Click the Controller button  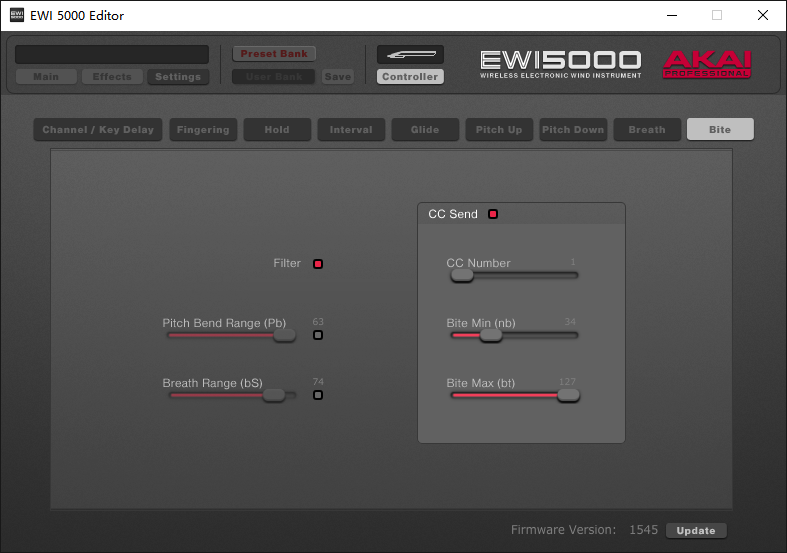click(410, 77)
